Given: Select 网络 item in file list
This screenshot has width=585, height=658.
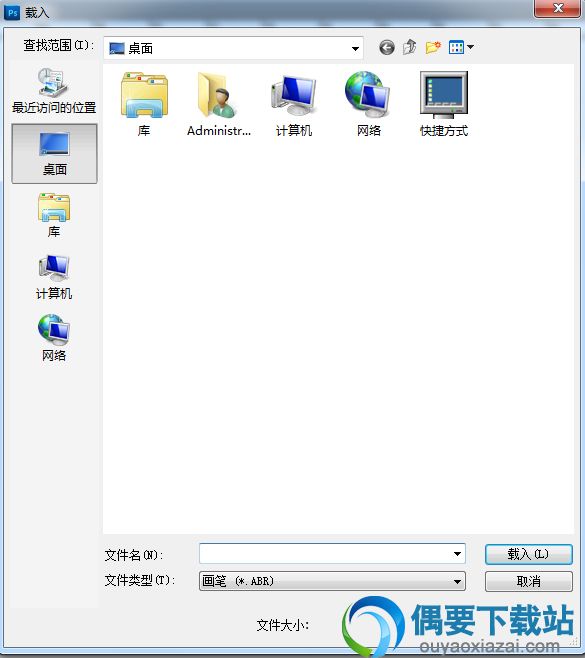Looking at the screenshot, I should [368, 104].
